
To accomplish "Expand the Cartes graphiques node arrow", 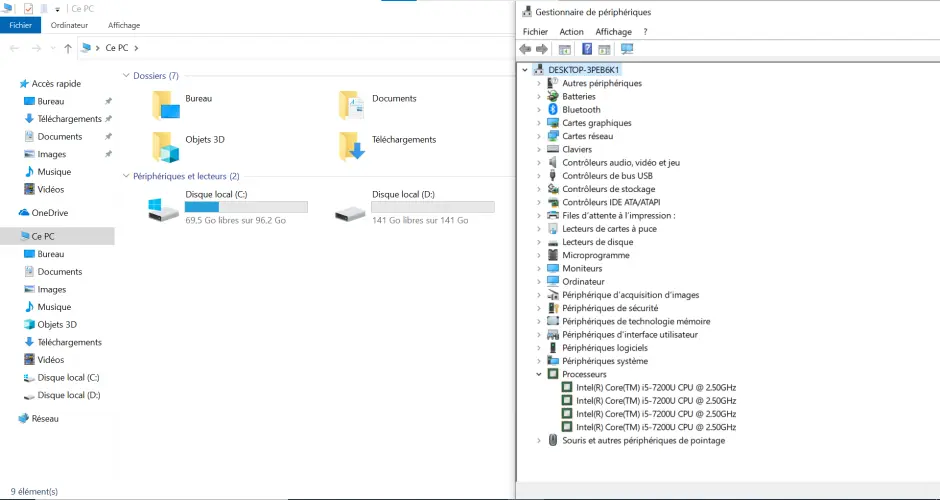I will [539, 123].
